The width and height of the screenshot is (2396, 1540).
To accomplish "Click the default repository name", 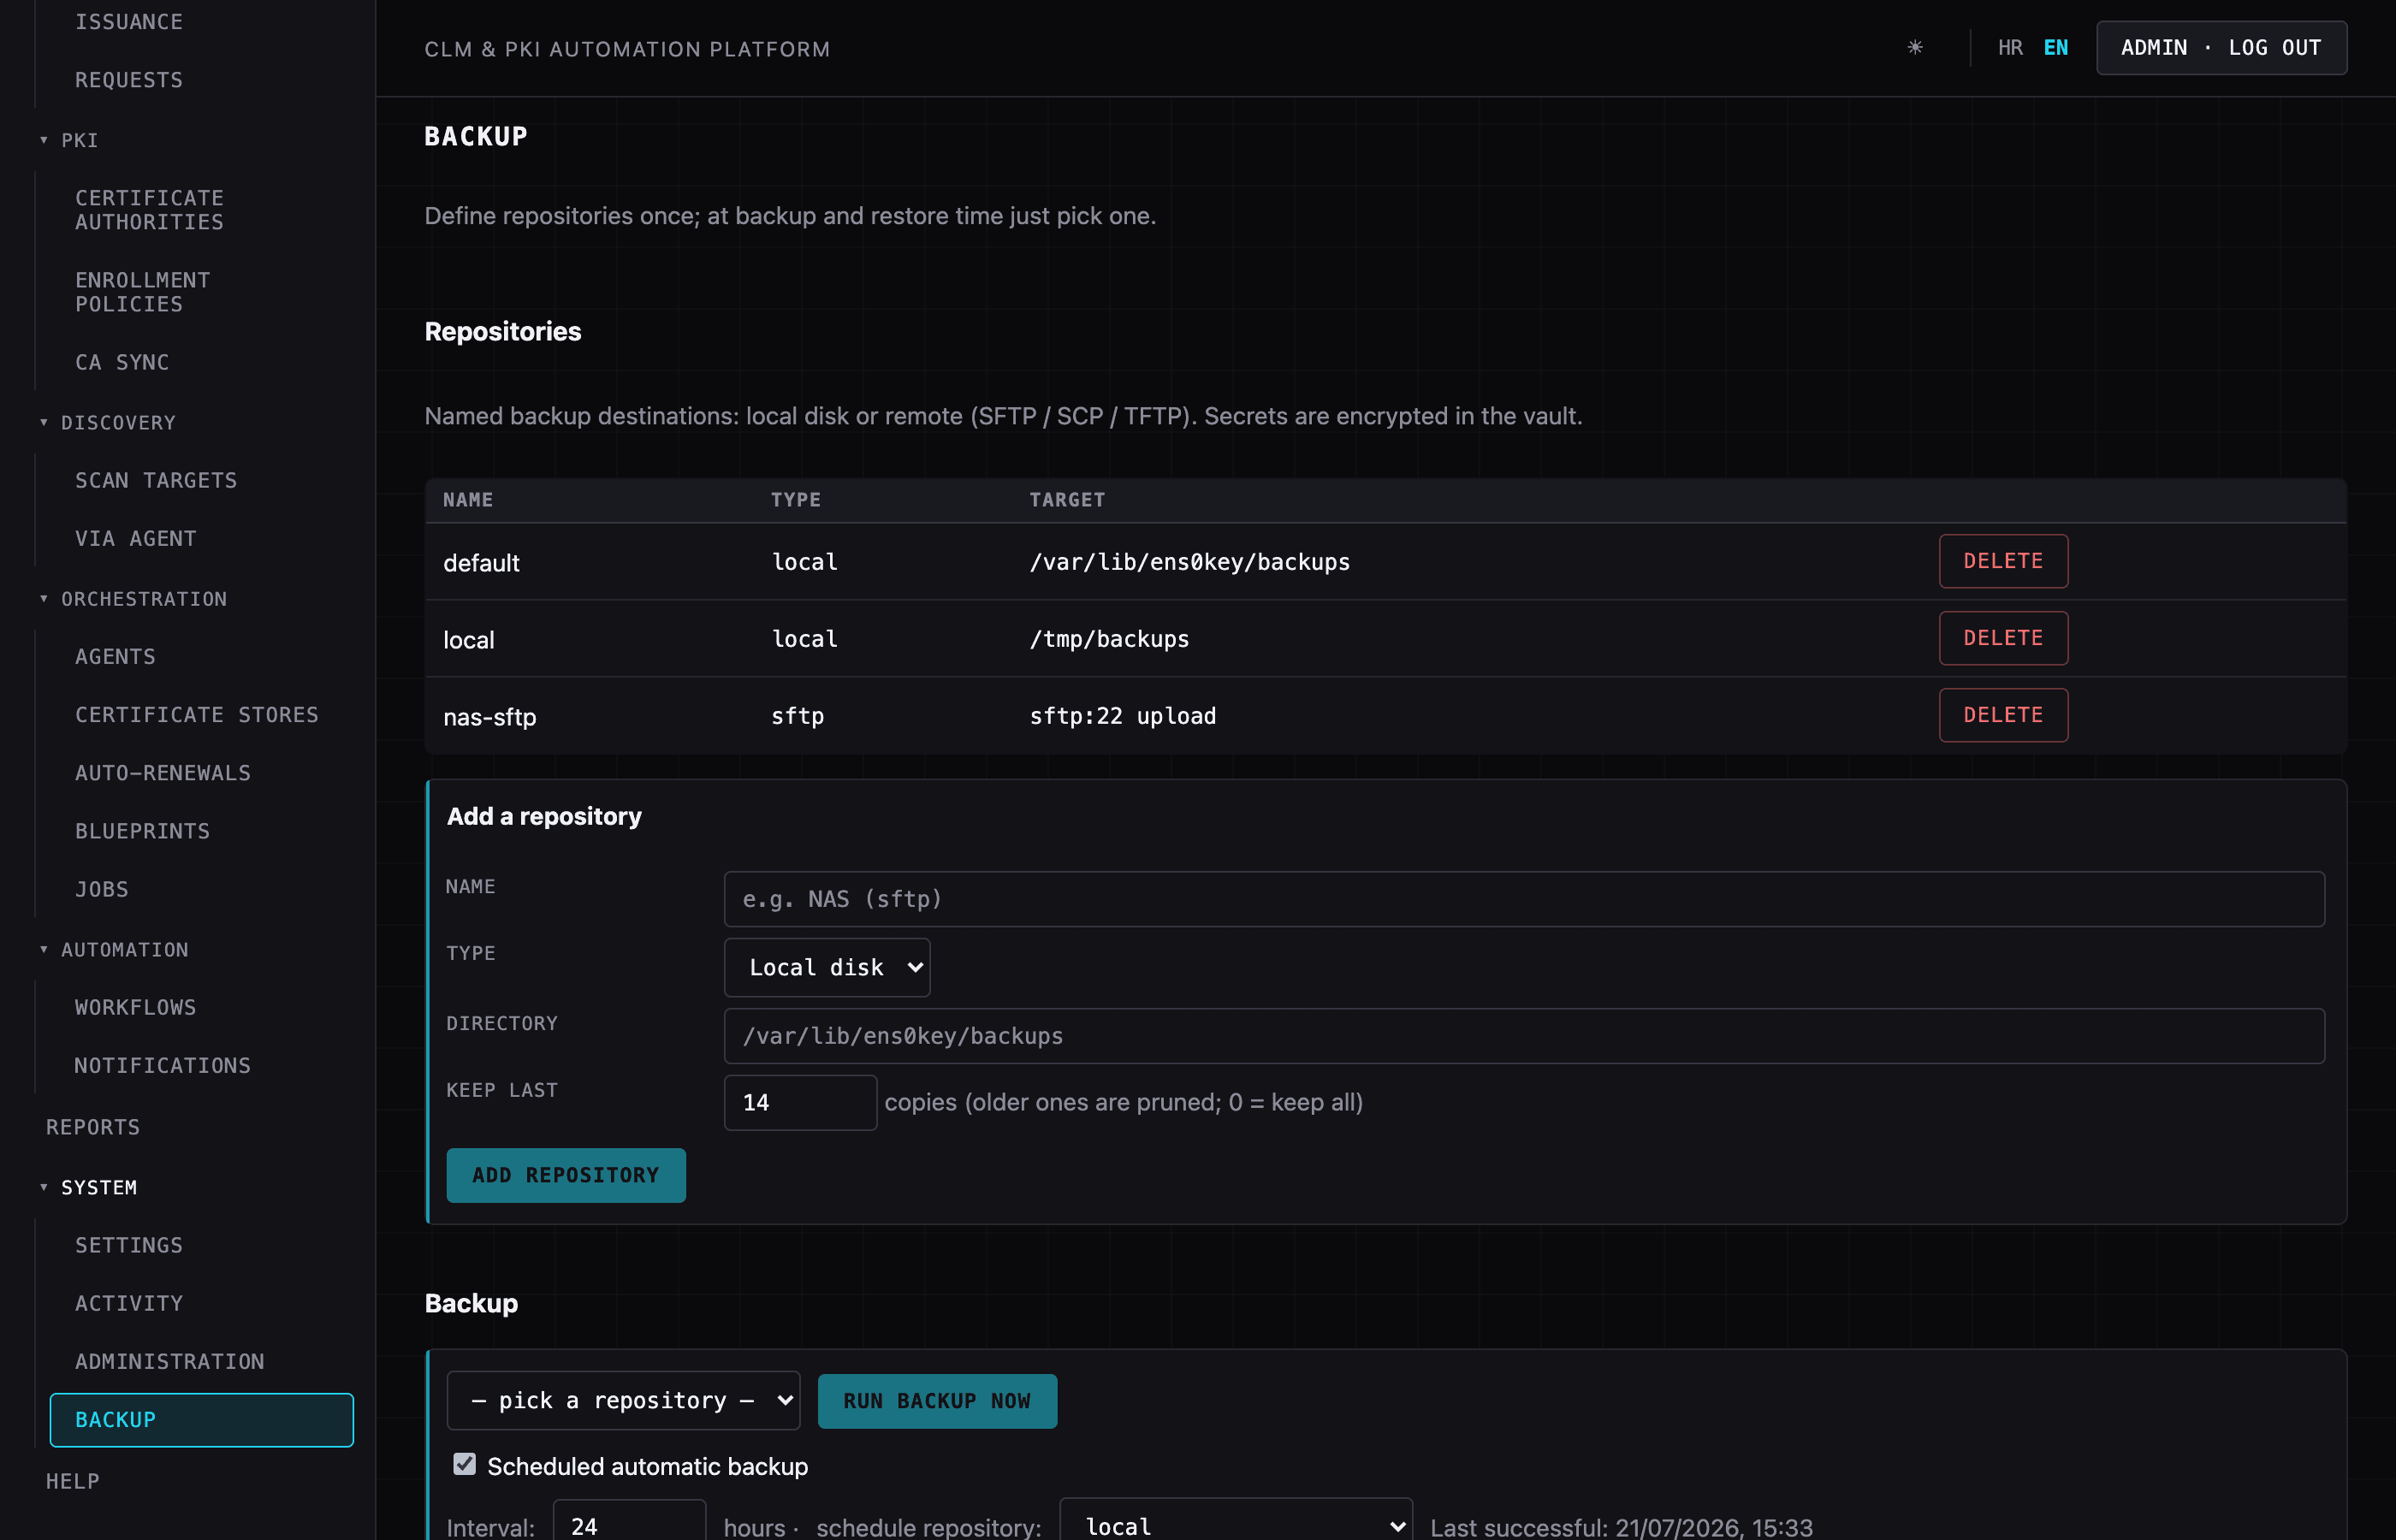I will pos(481,563).
